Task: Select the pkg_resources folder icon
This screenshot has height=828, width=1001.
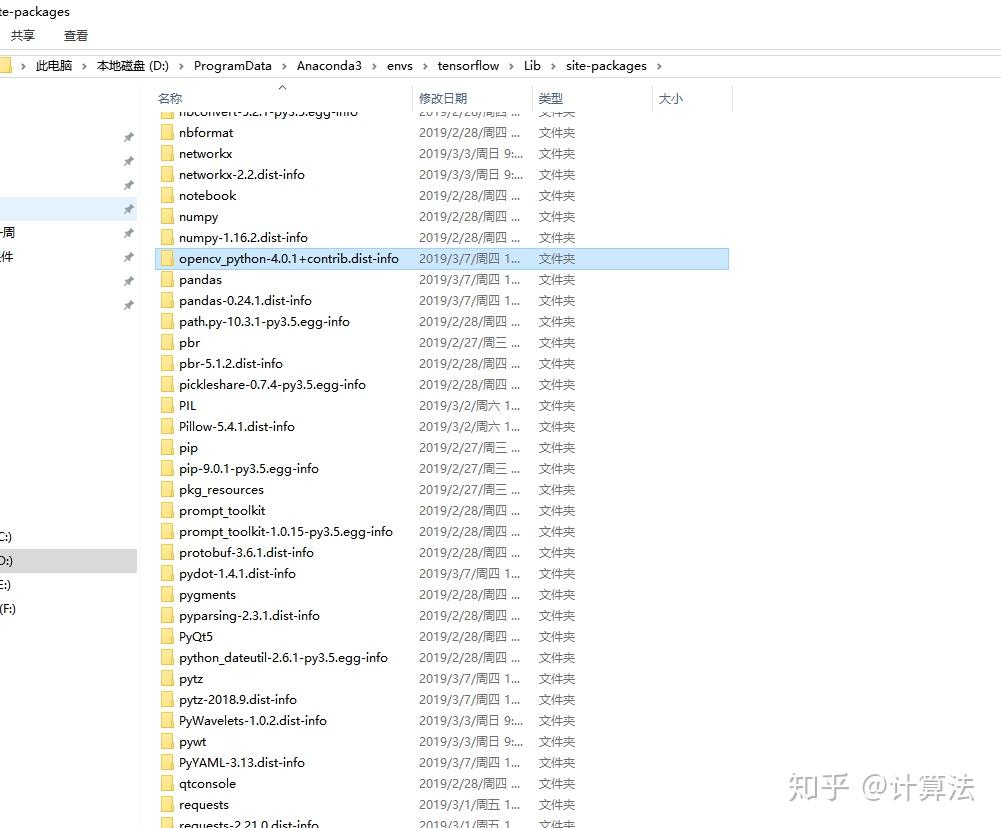Action: coord(167,490)
